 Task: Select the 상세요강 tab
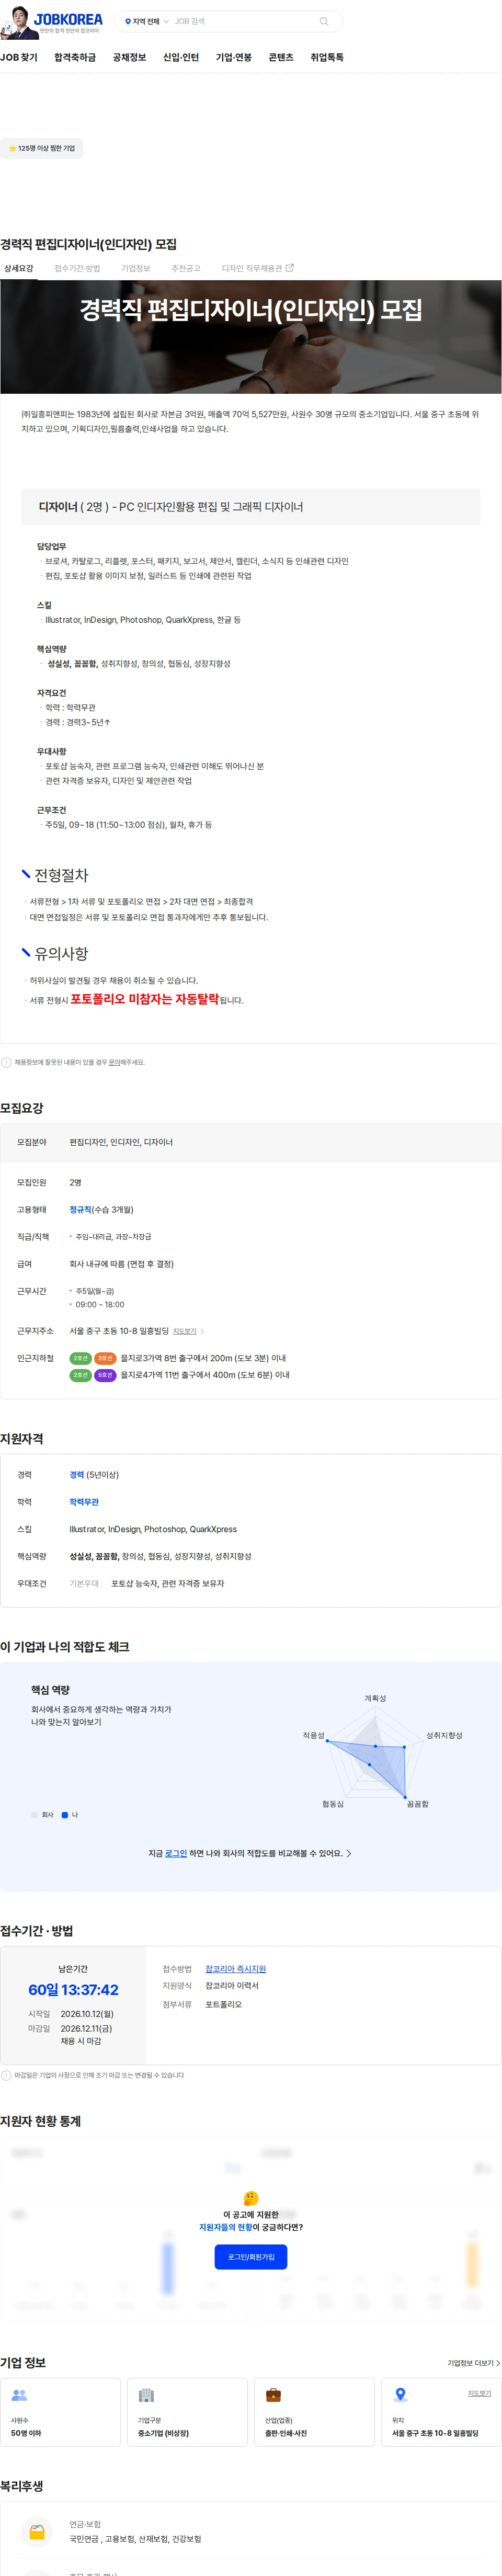[18, 268]
